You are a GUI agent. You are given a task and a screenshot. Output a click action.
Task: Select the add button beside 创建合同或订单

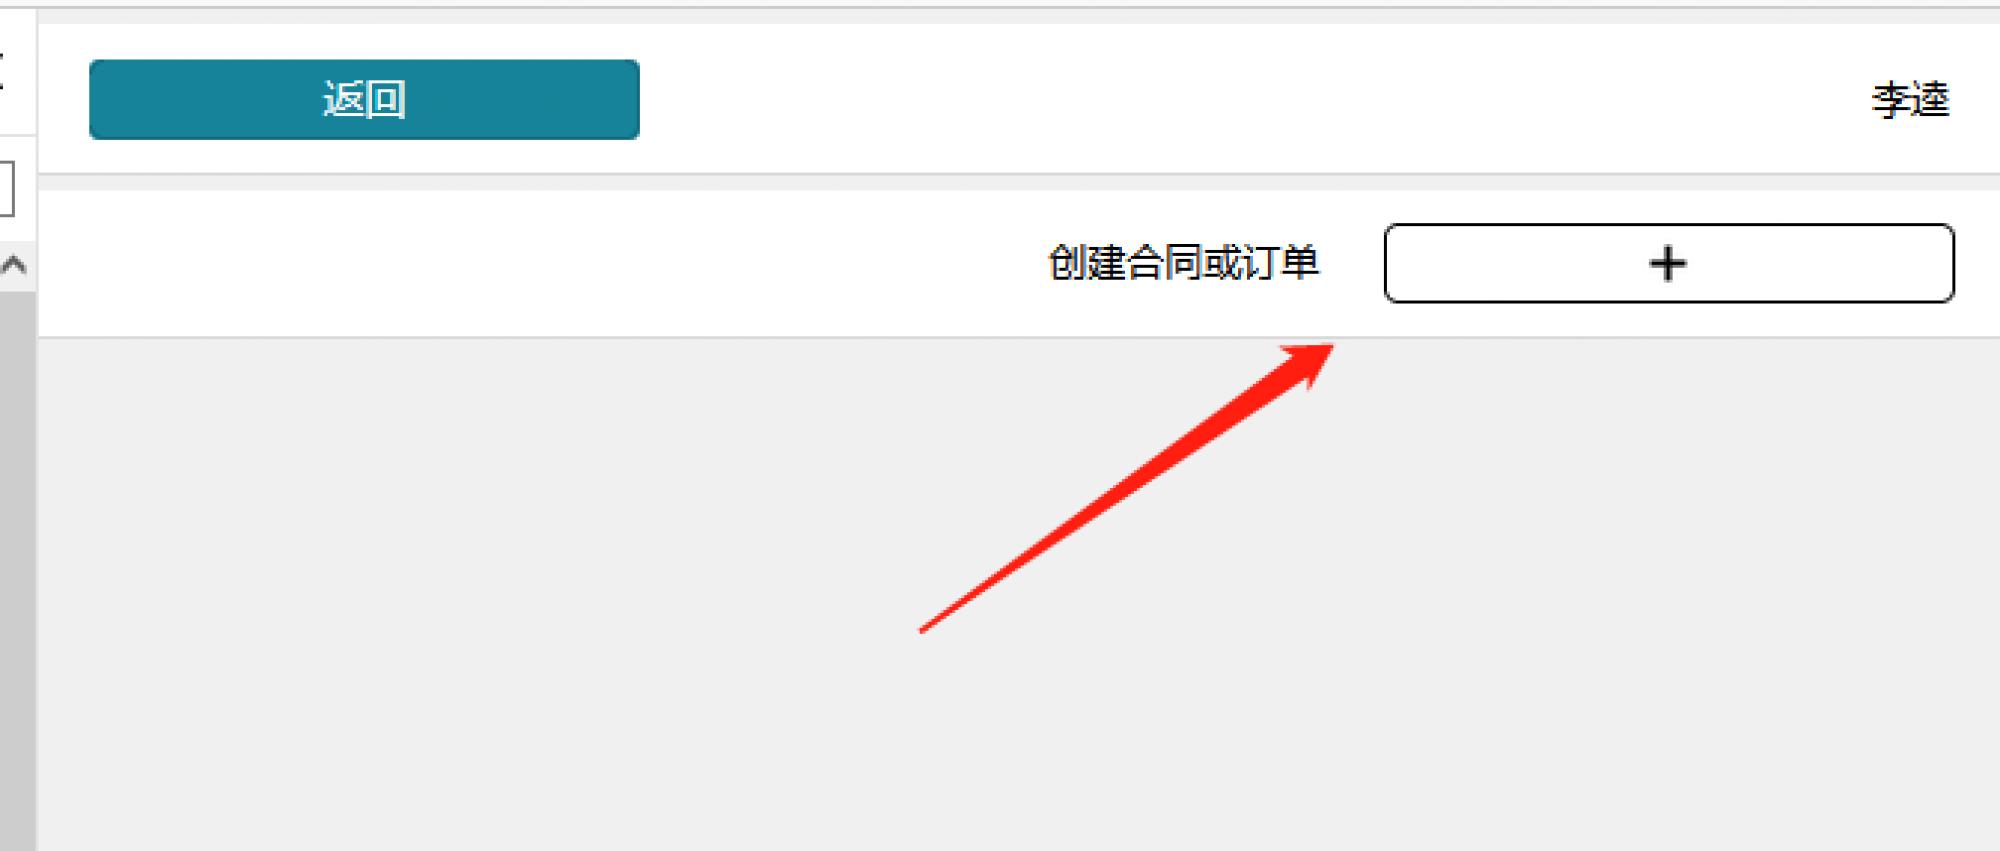click(1669, 263)
